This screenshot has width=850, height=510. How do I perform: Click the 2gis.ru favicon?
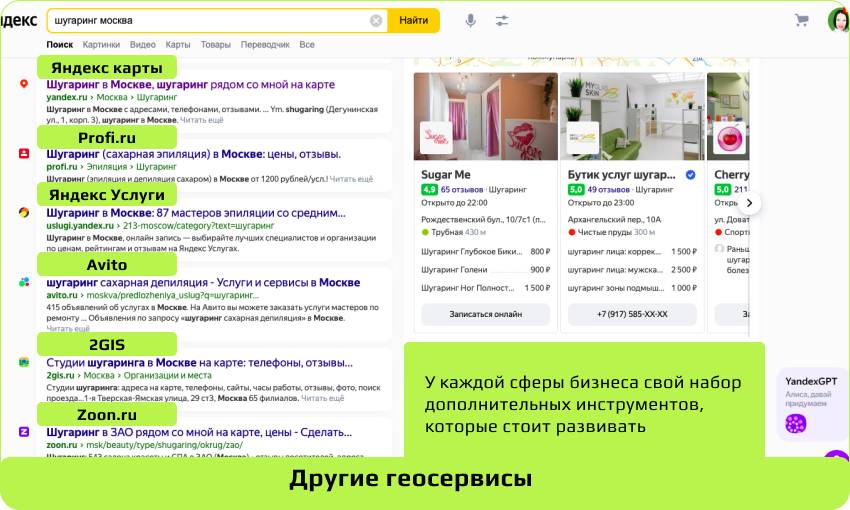(24, 362)
